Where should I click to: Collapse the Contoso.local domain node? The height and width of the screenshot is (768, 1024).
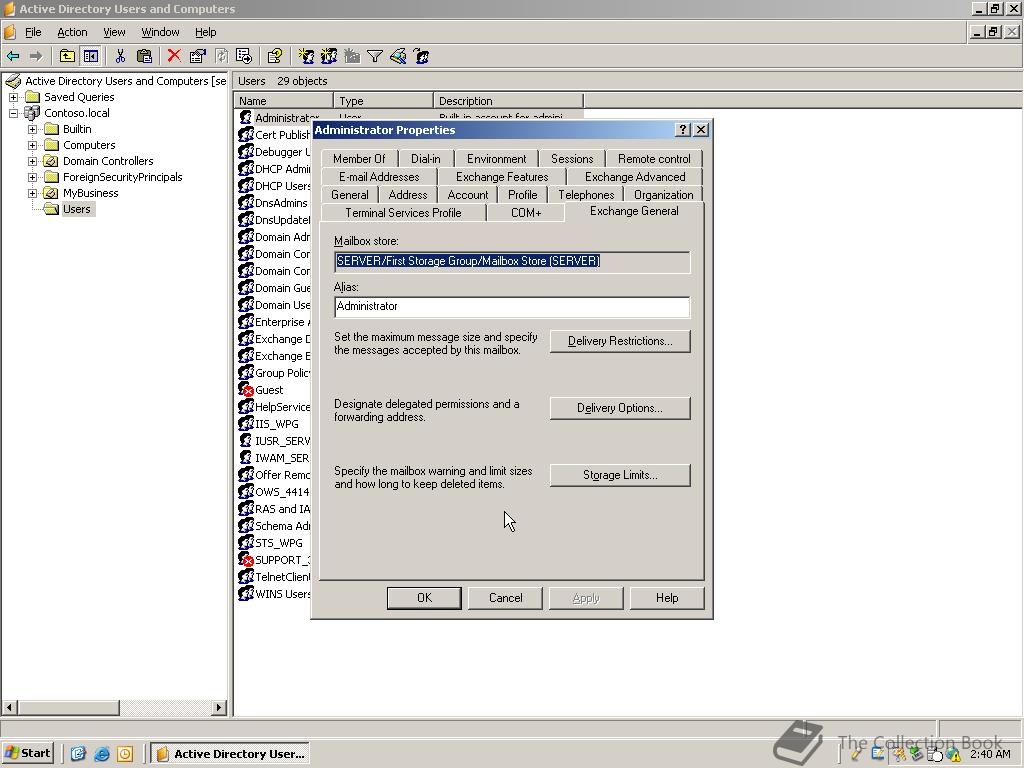[13, 113]
